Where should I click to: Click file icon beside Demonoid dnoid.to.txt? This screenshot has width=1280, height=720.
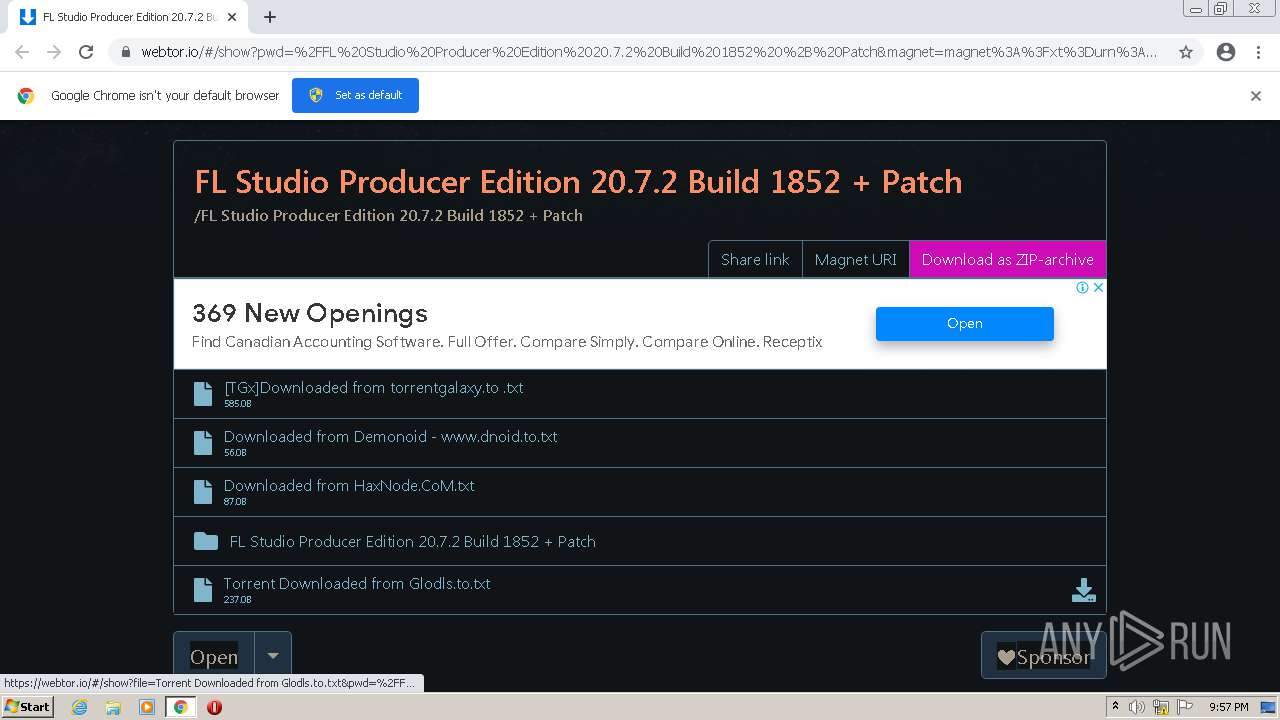(203, 443)
